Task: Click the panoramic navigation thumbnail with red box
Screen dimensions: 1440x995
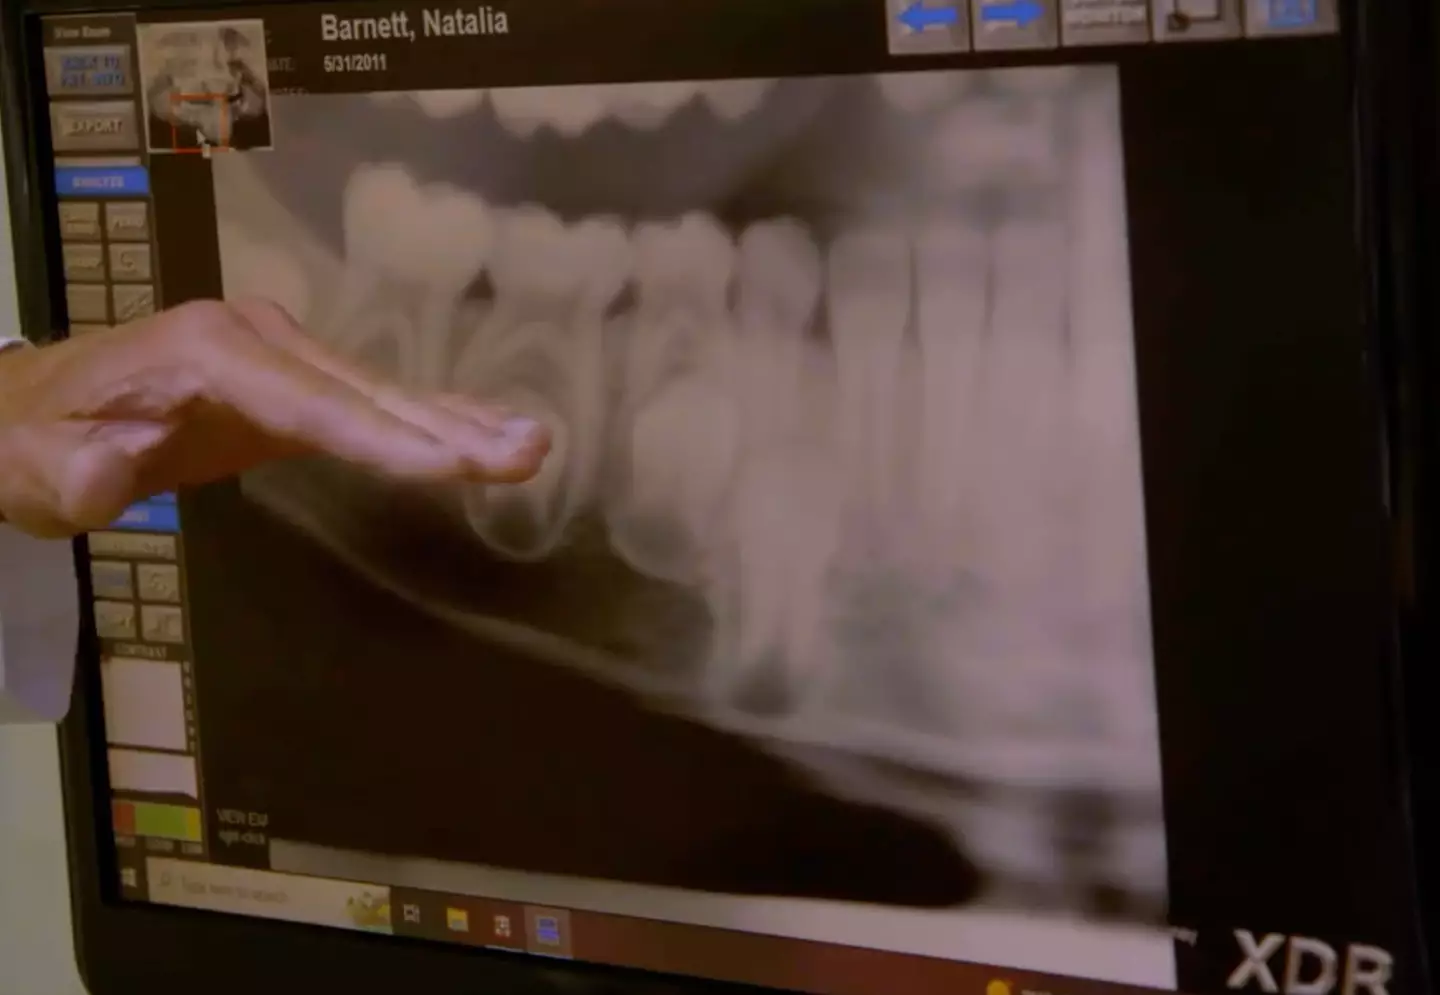Action: pyautogui.click(x=207, y=88)
